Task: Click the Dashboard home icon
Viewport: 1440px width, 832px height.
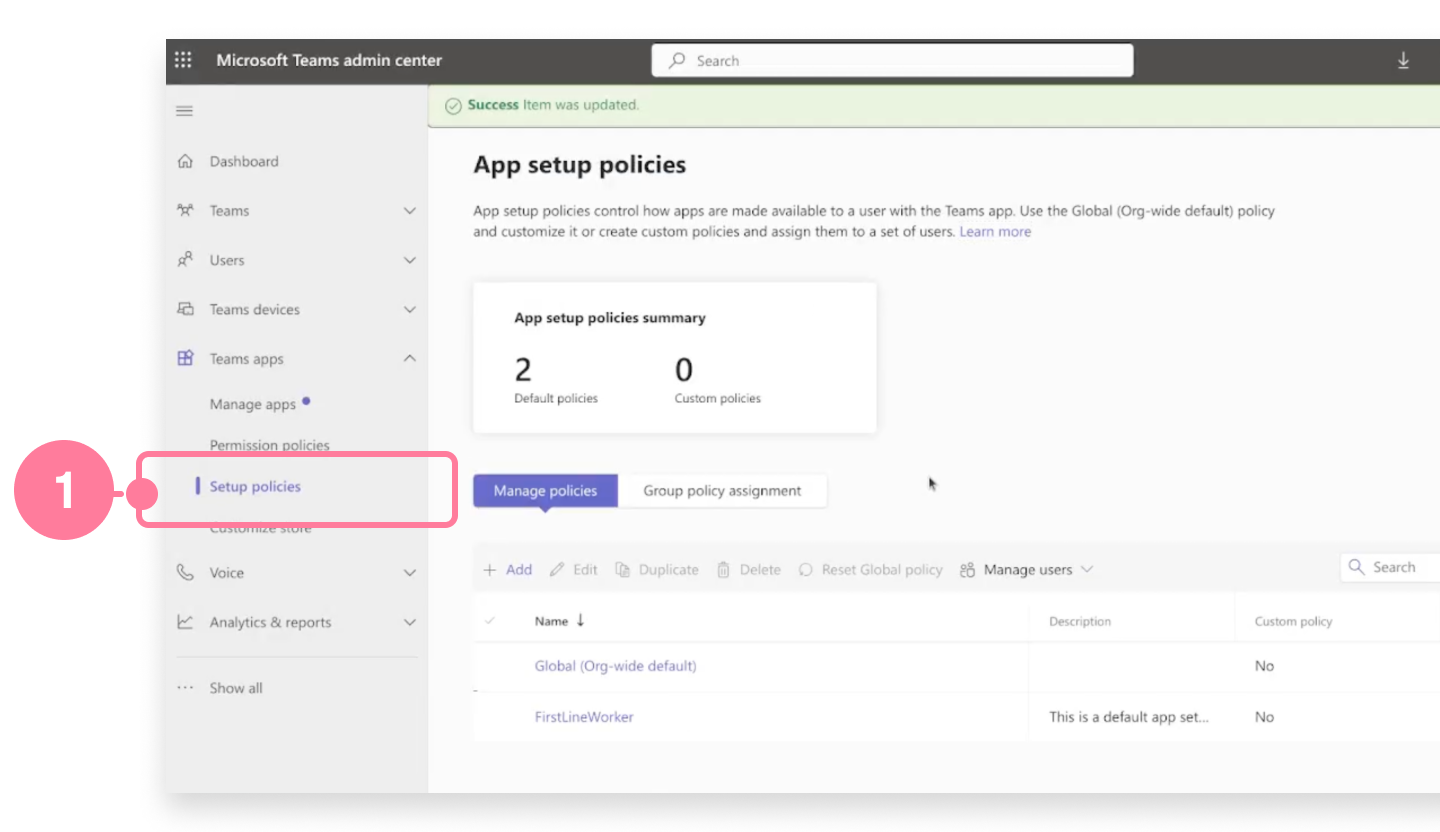Action: (184, 161)
